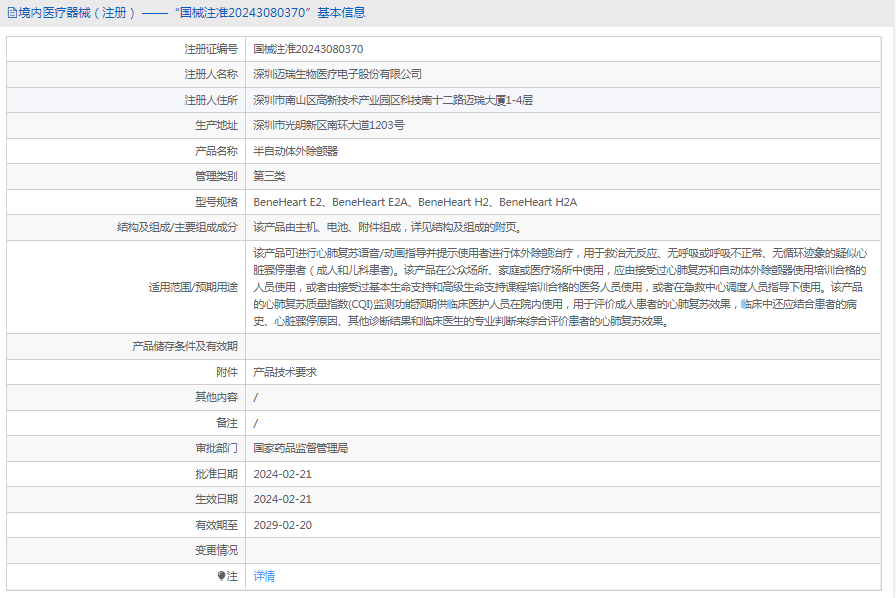Click the approval department 国家药品监督管理局
The width and height of the screenshot is (896, 598).
(301, 448)
